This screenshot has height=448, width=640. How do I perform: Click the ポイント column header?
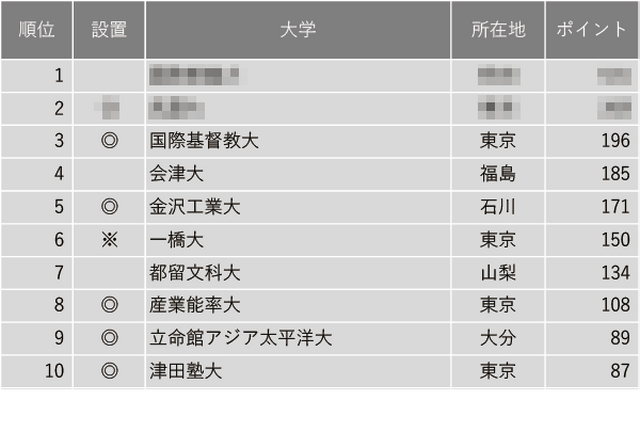click(x=592, y=29)
